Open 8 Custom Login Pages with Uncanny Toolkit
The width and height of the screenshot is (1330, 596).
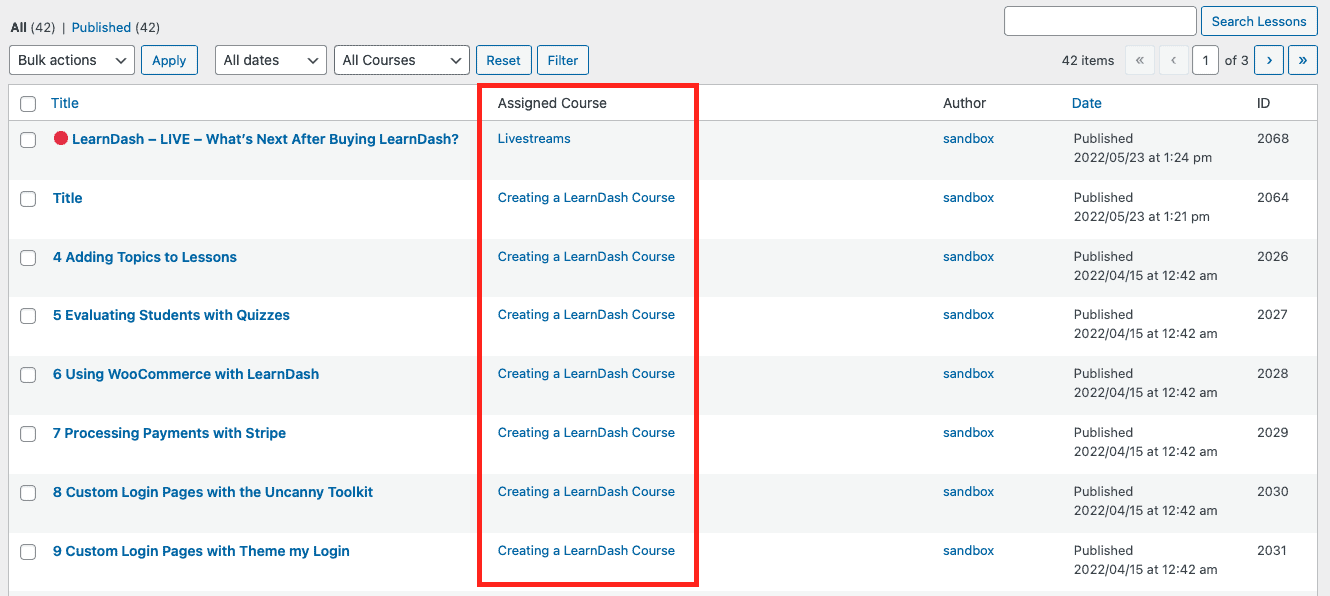[x=213, y=492]
